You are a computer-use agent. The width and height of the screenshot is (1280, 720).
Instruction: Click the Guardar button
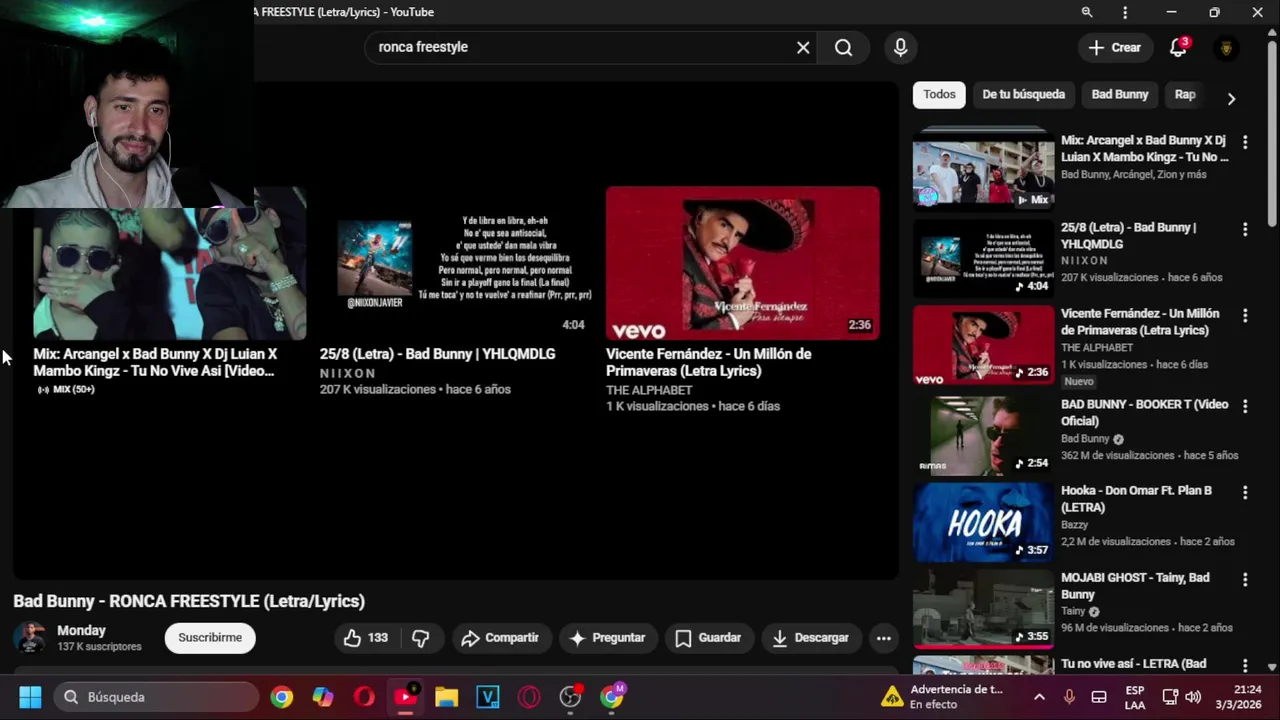pos(708,638)
